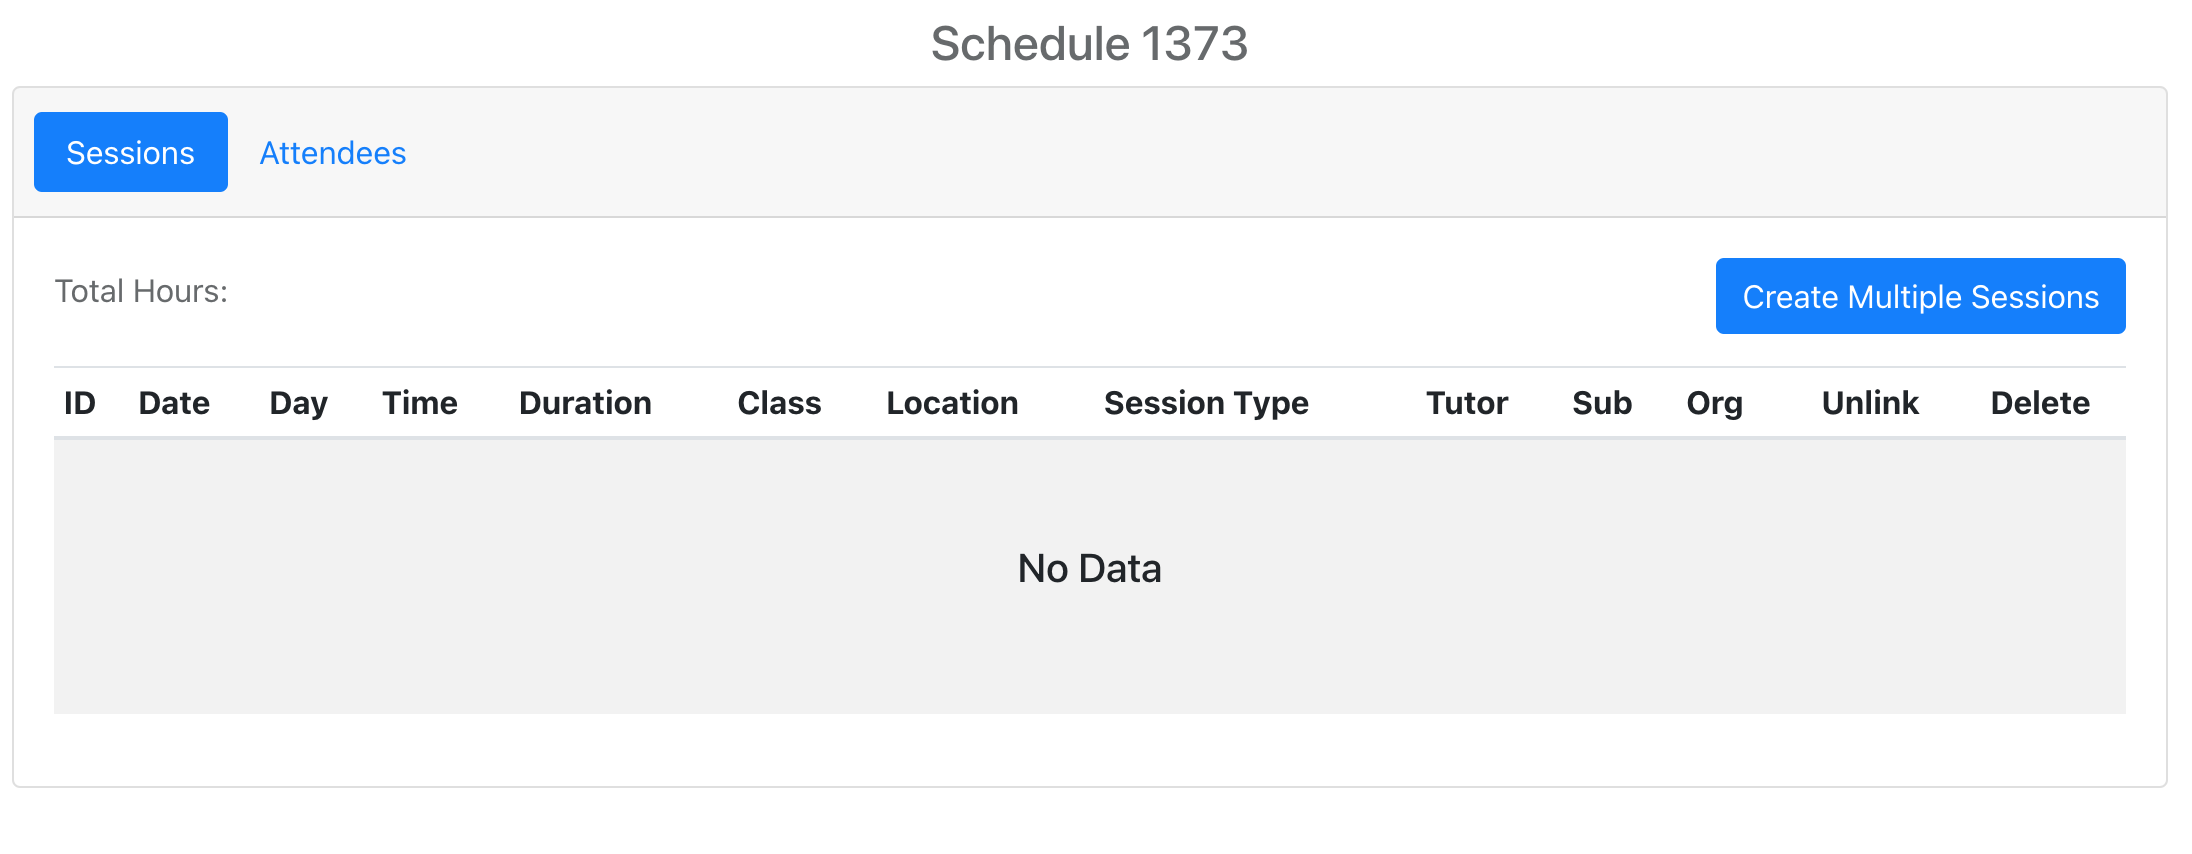The height and width of the screenshot is (854, 2192).
Task: Select the Sub column header
Action: (x=1601, y=403)
